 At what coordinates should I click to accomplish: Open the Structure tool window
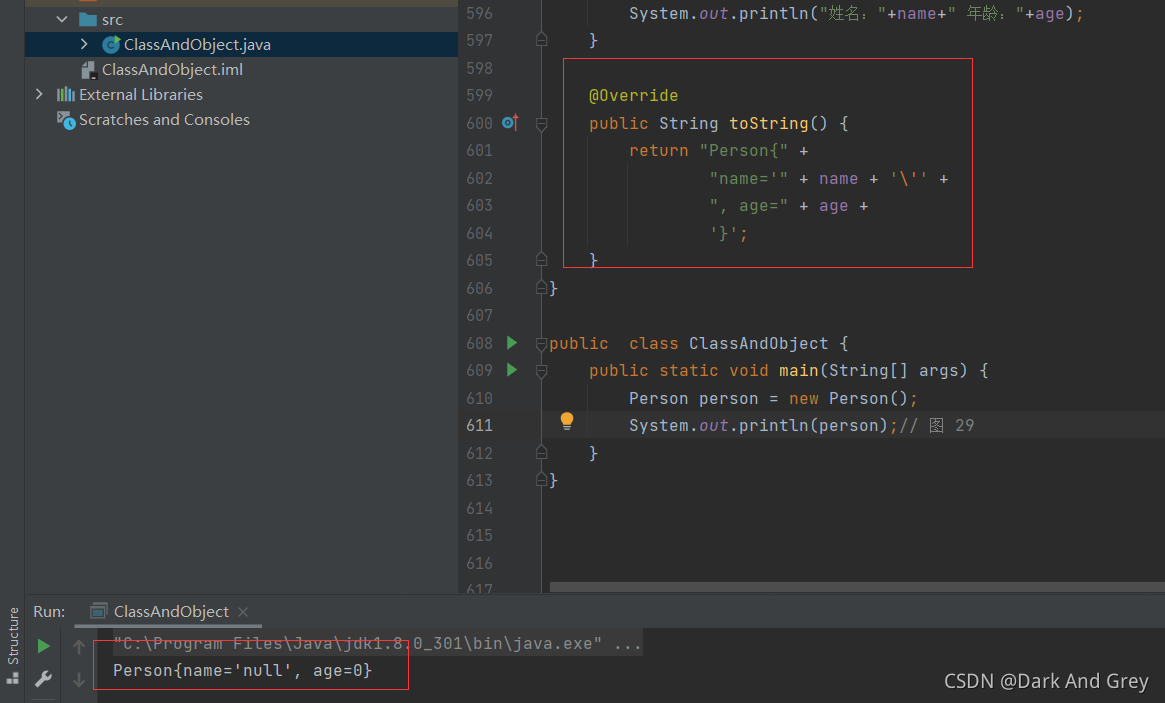pos(13,644)
